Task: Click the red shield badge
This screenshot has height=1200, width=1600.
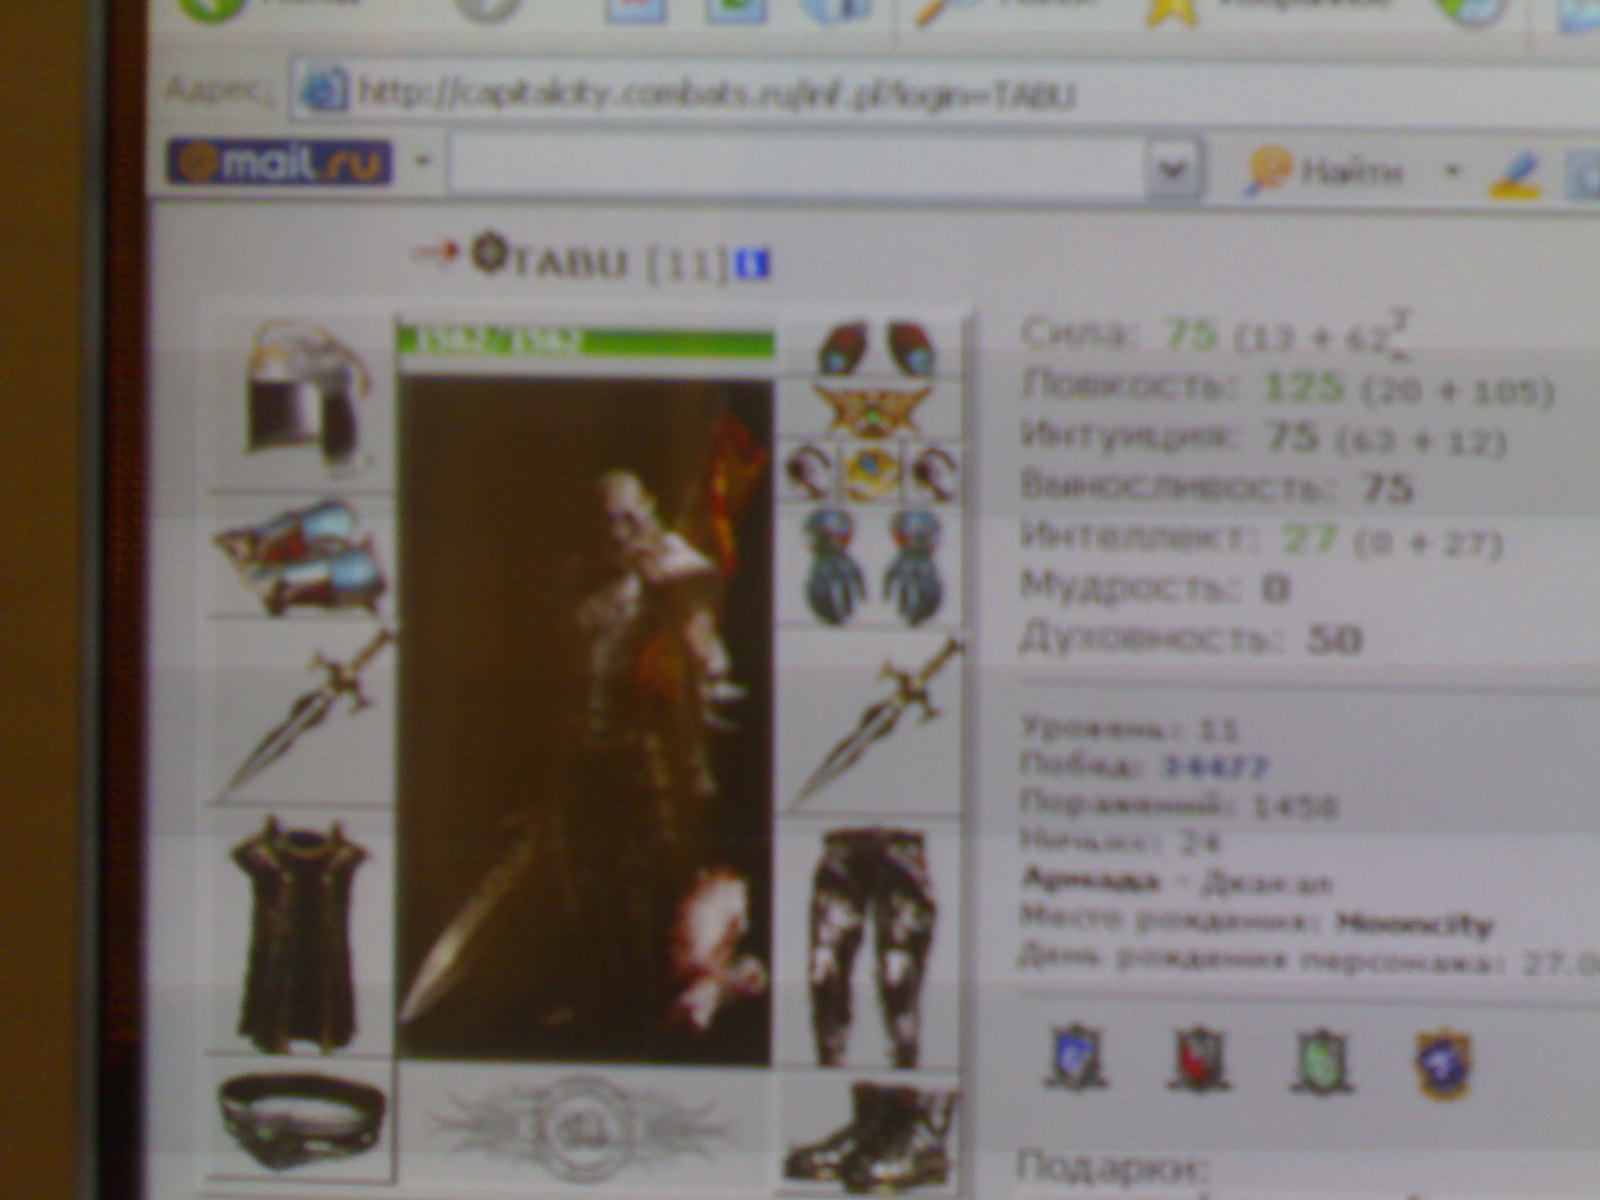Action: tap(1199, 1058)
